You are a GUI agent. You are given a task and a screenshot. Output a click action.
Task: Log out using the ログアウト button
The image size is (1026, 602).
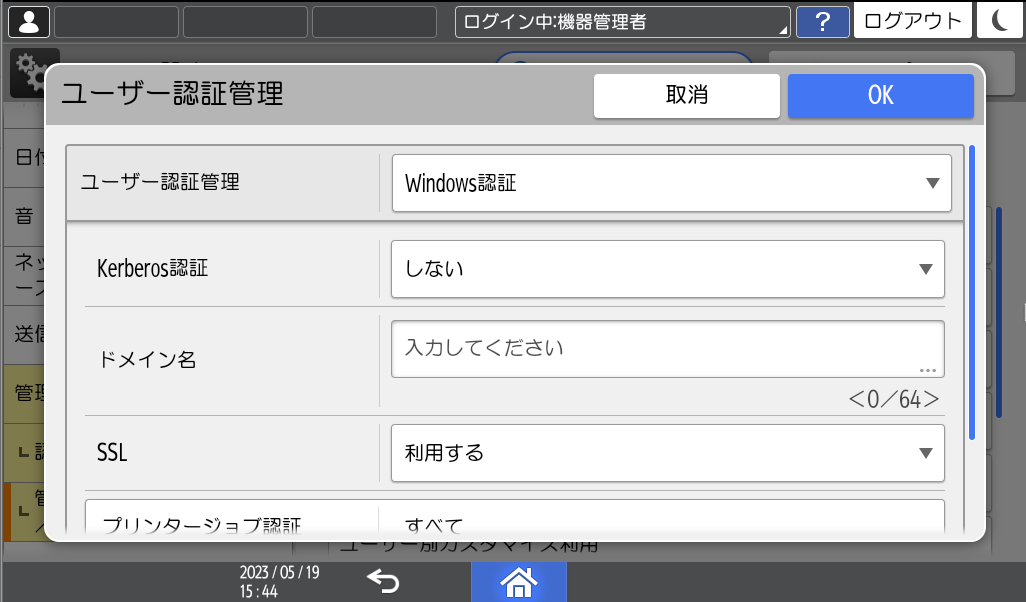(x=912, y=20)
